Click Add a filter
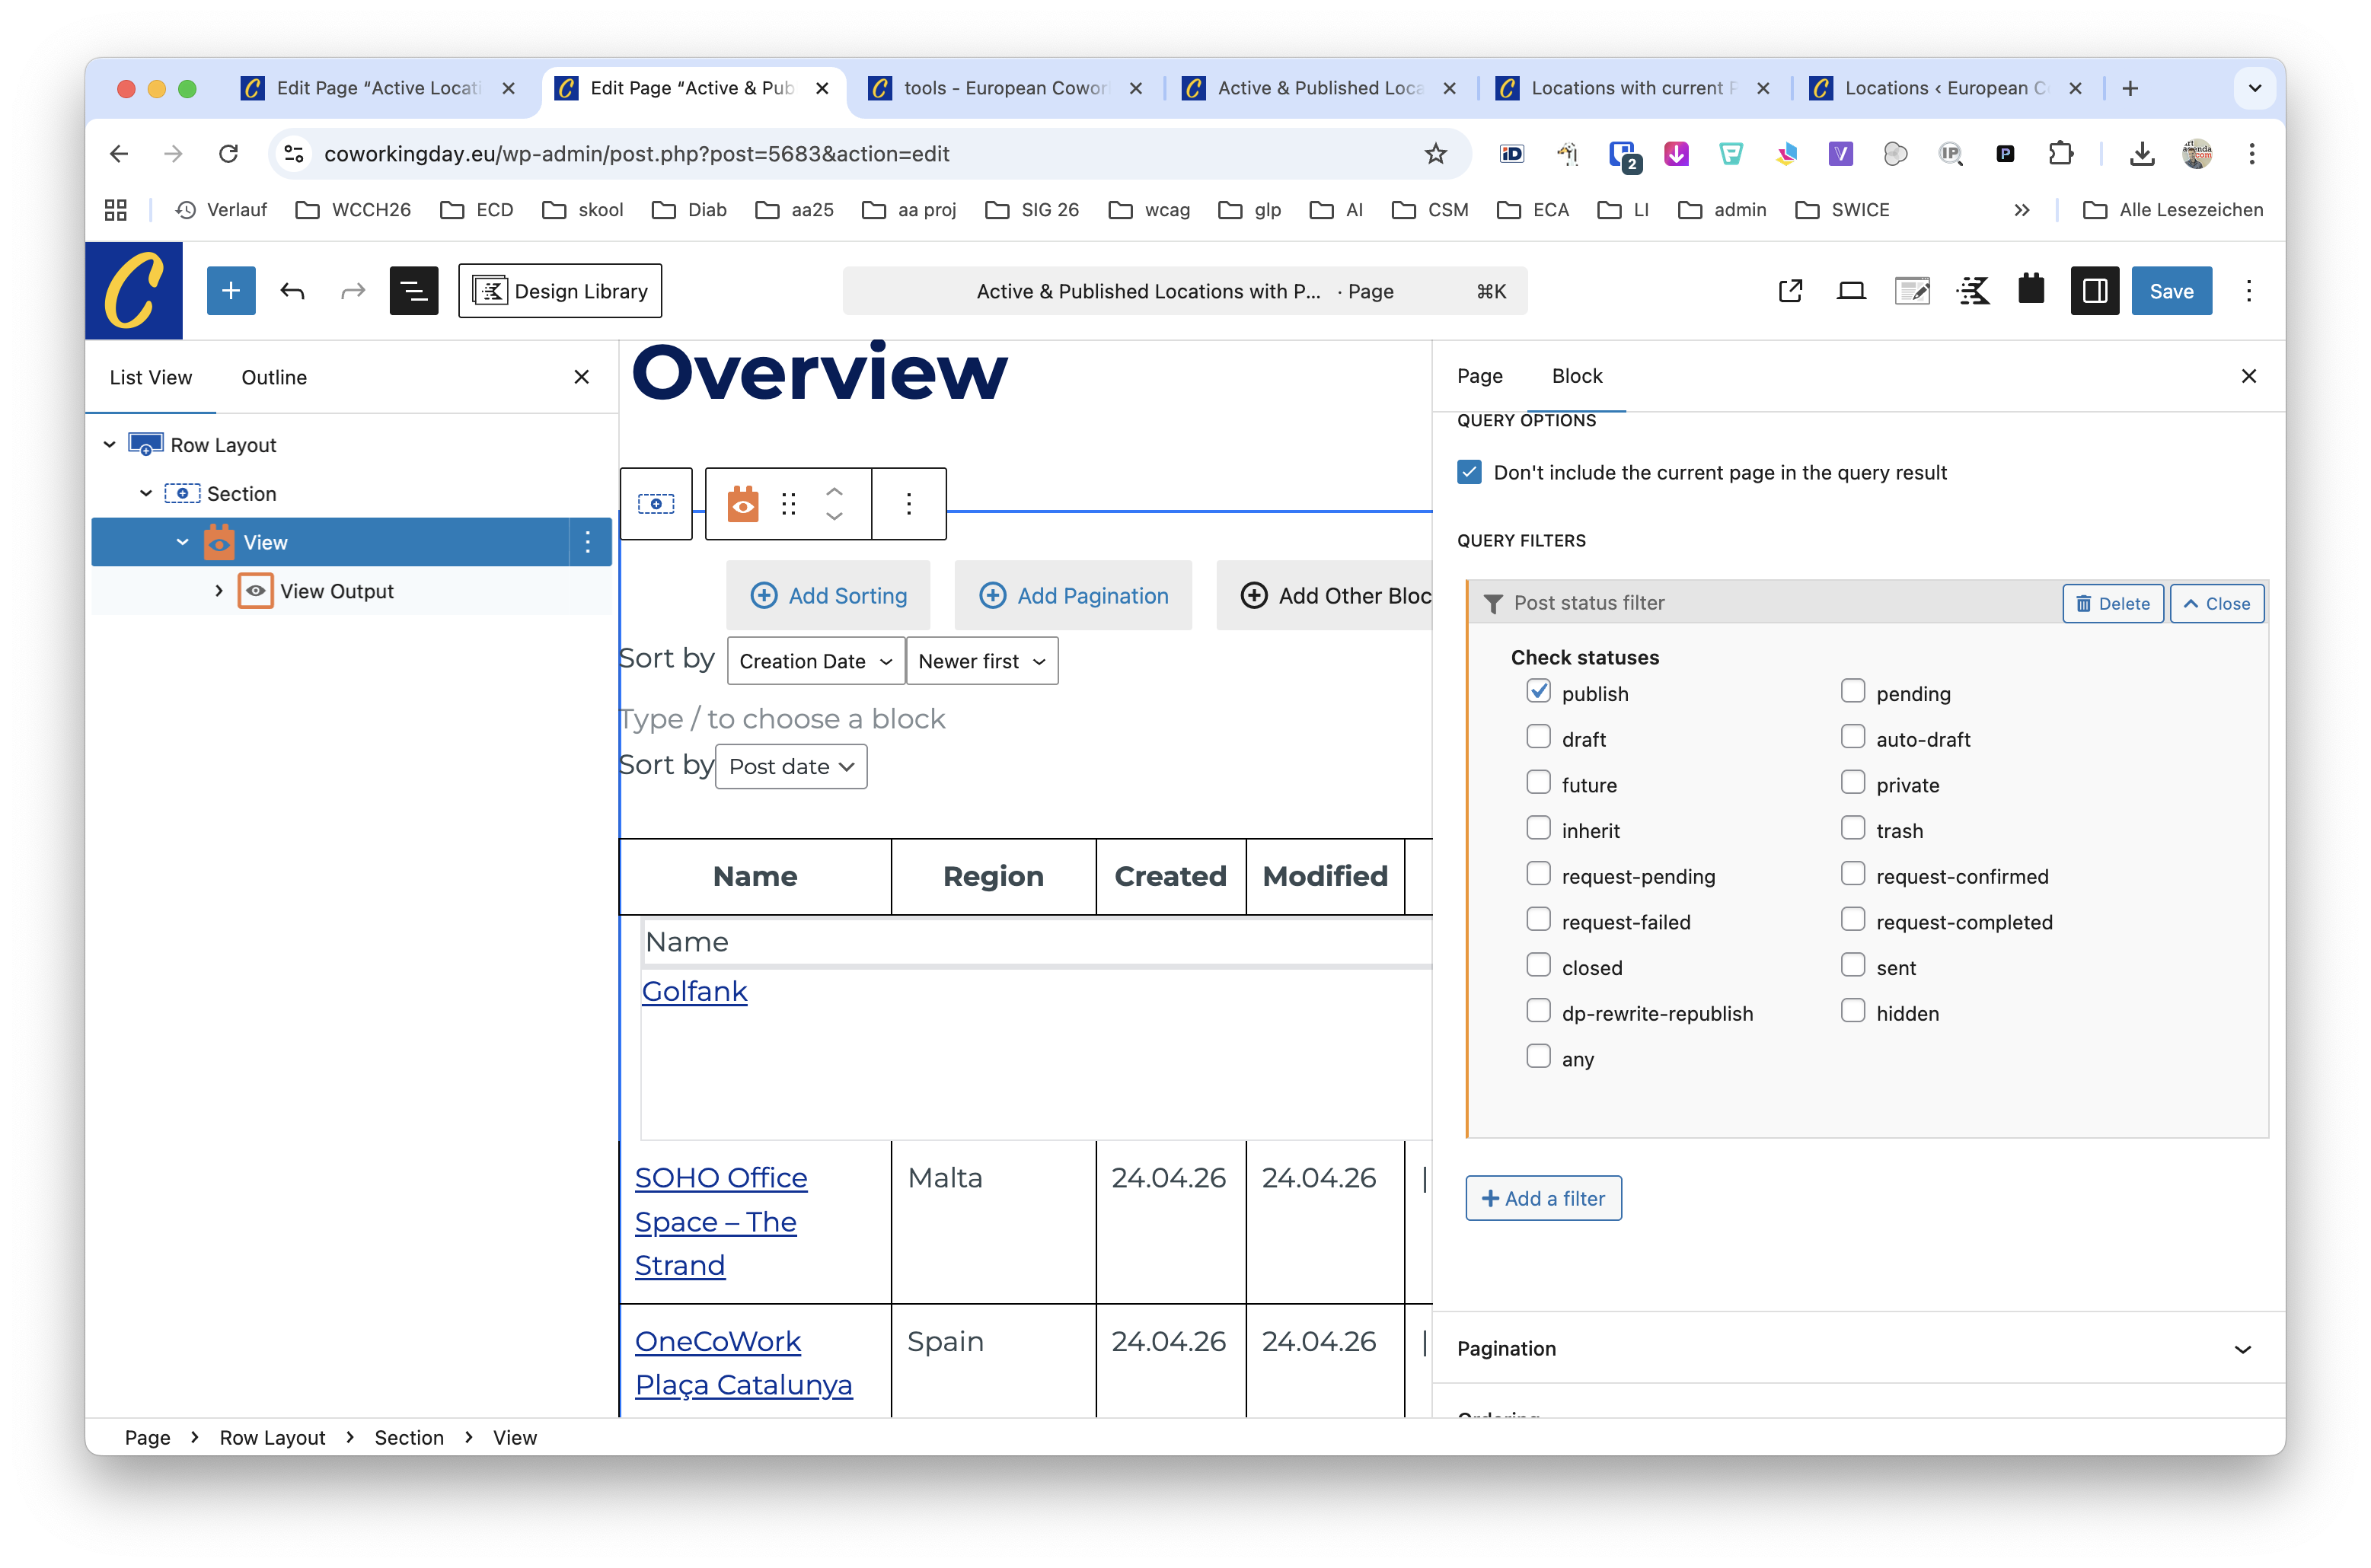 pos(1543,1198)
